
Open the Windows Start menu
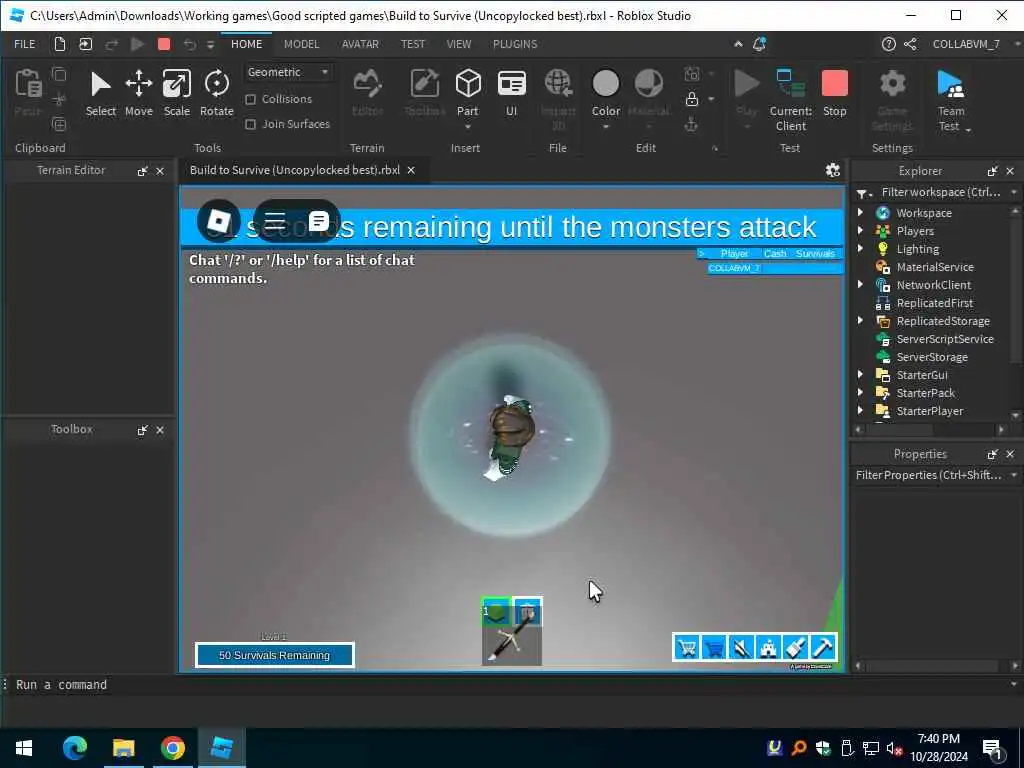point(24,748)
